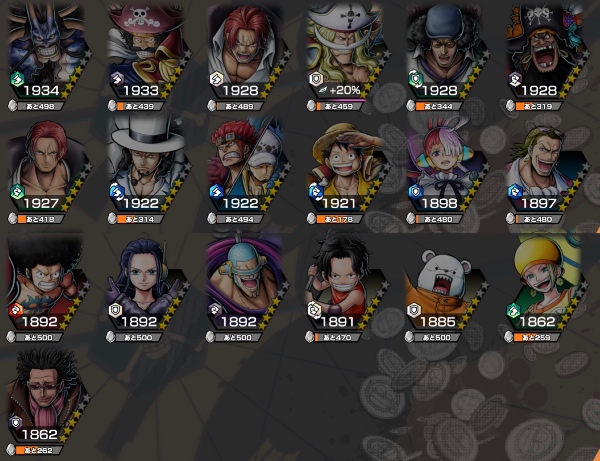Pick the Kuzan card with blue beanie
Screen dimensions: 600x461
(x=447, y=52)
